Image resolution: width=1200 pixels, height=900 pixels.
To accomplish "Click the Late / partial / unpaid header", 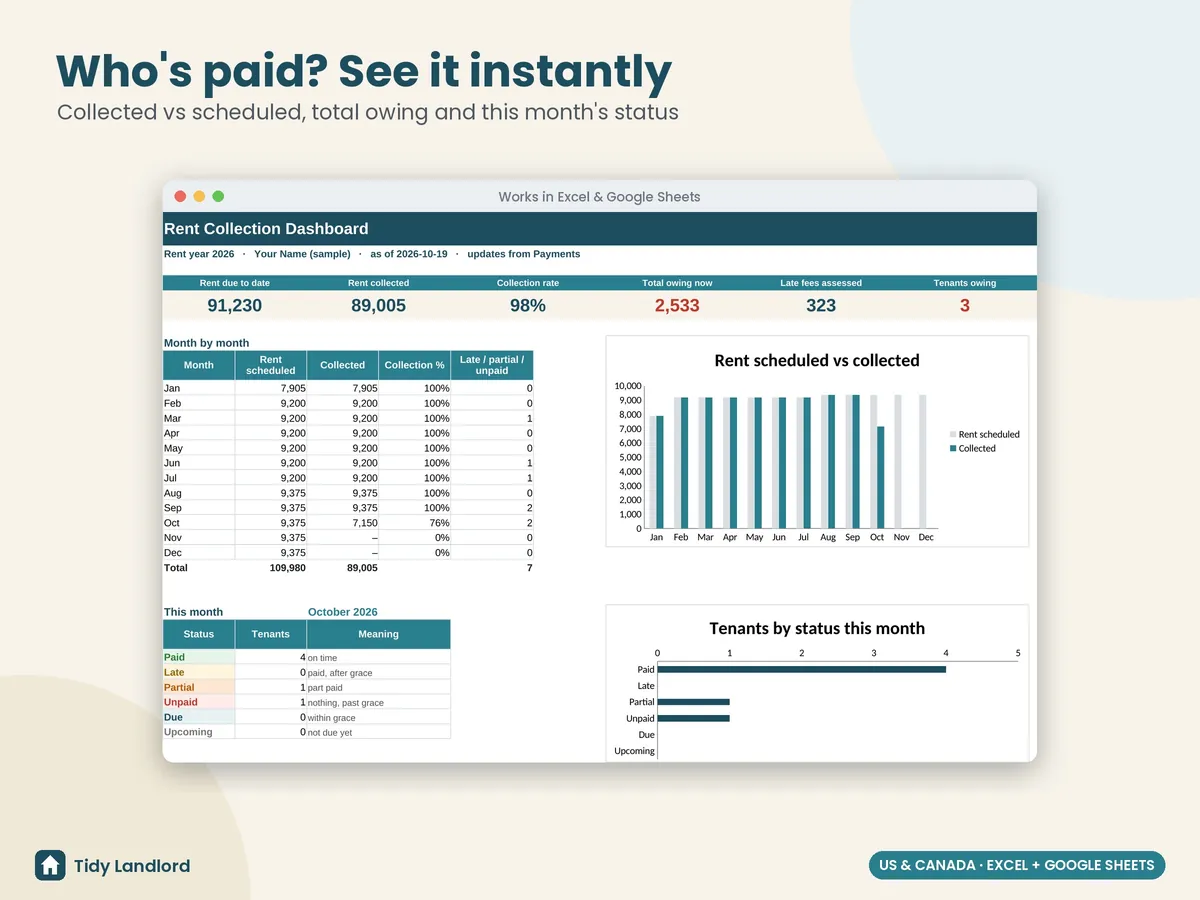I will click(x=492, y=365).
